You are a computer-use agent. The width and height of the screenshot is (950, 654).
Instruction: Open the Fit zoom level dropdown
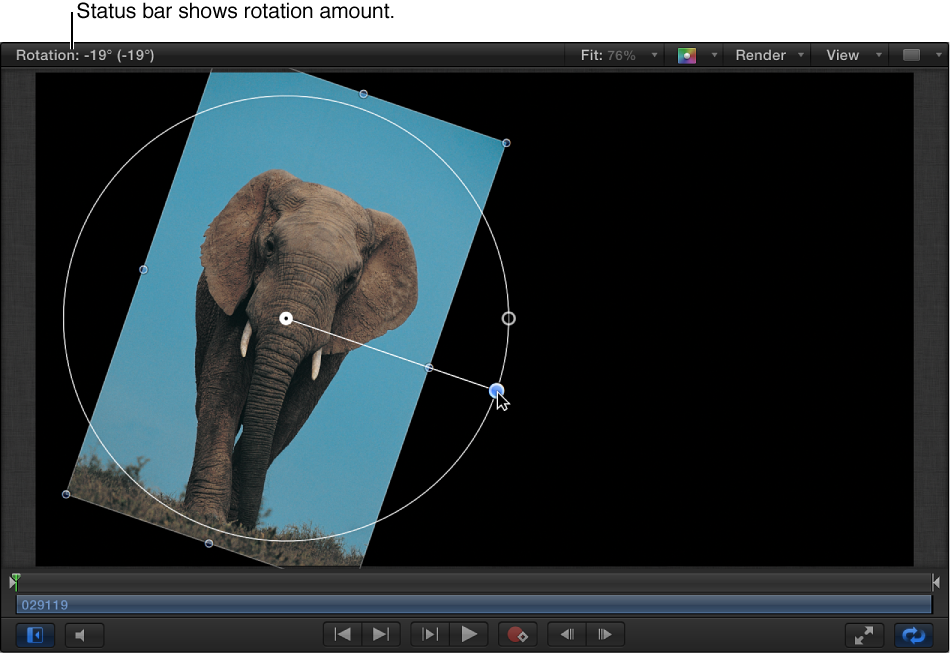tap(655, 55)
